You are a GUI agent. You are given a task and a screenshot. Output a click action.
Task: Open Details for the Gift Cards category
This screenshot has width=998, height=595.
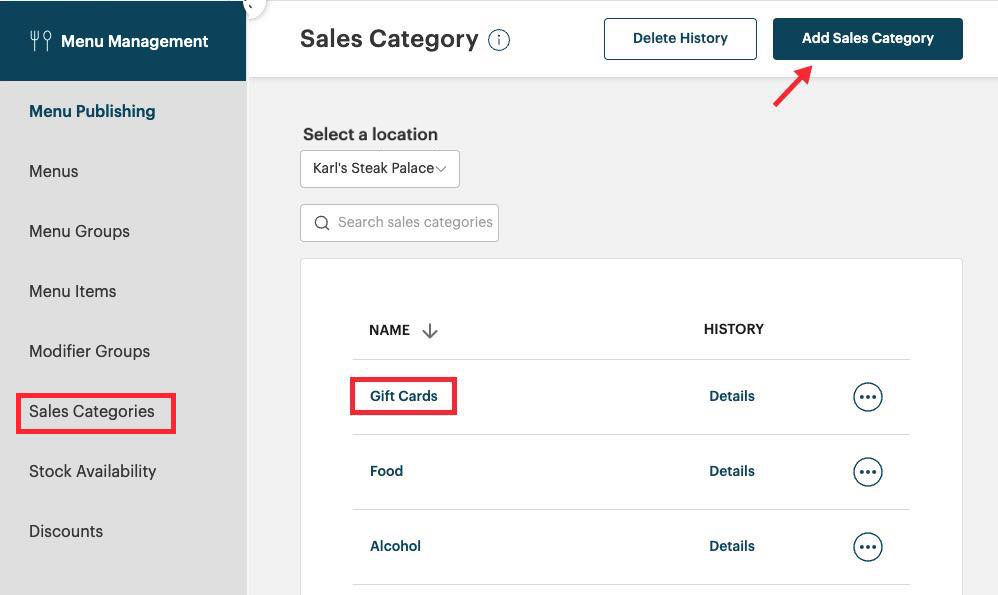pyautogui.click(x=732, y=396)
